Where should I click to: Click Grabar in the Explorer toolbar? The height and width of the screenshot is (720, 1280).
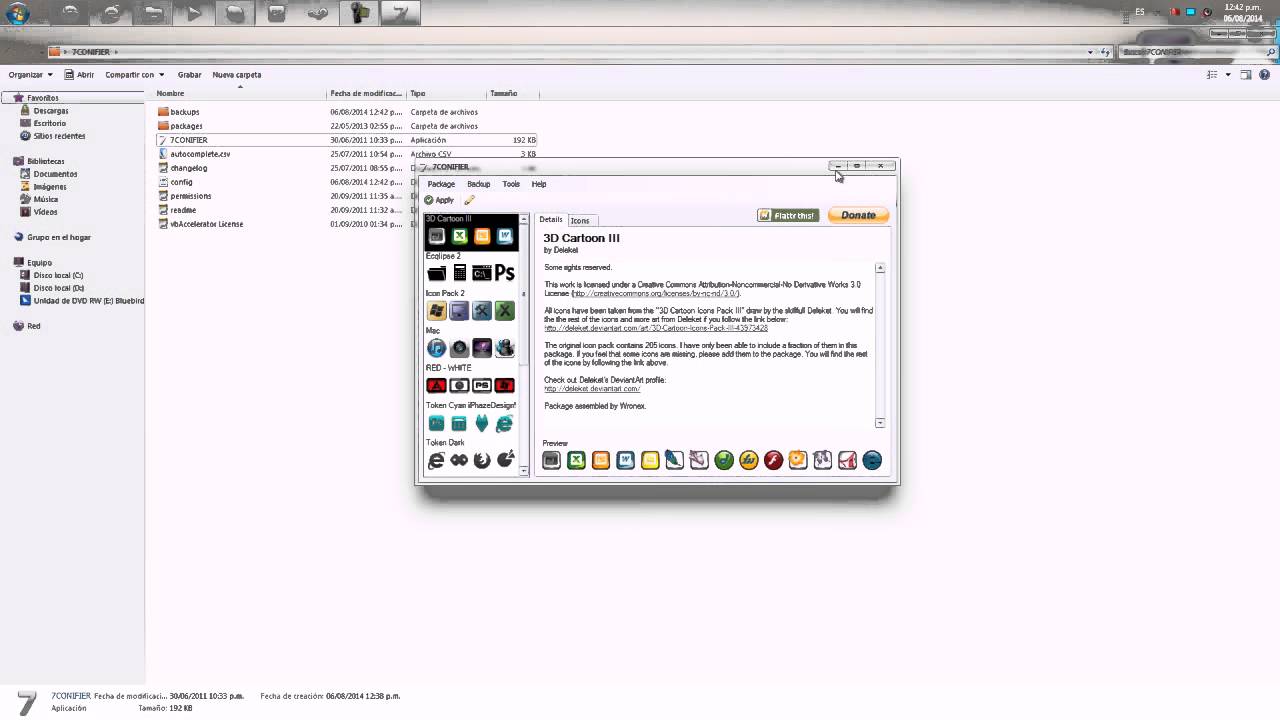click(x=189, y=75)
